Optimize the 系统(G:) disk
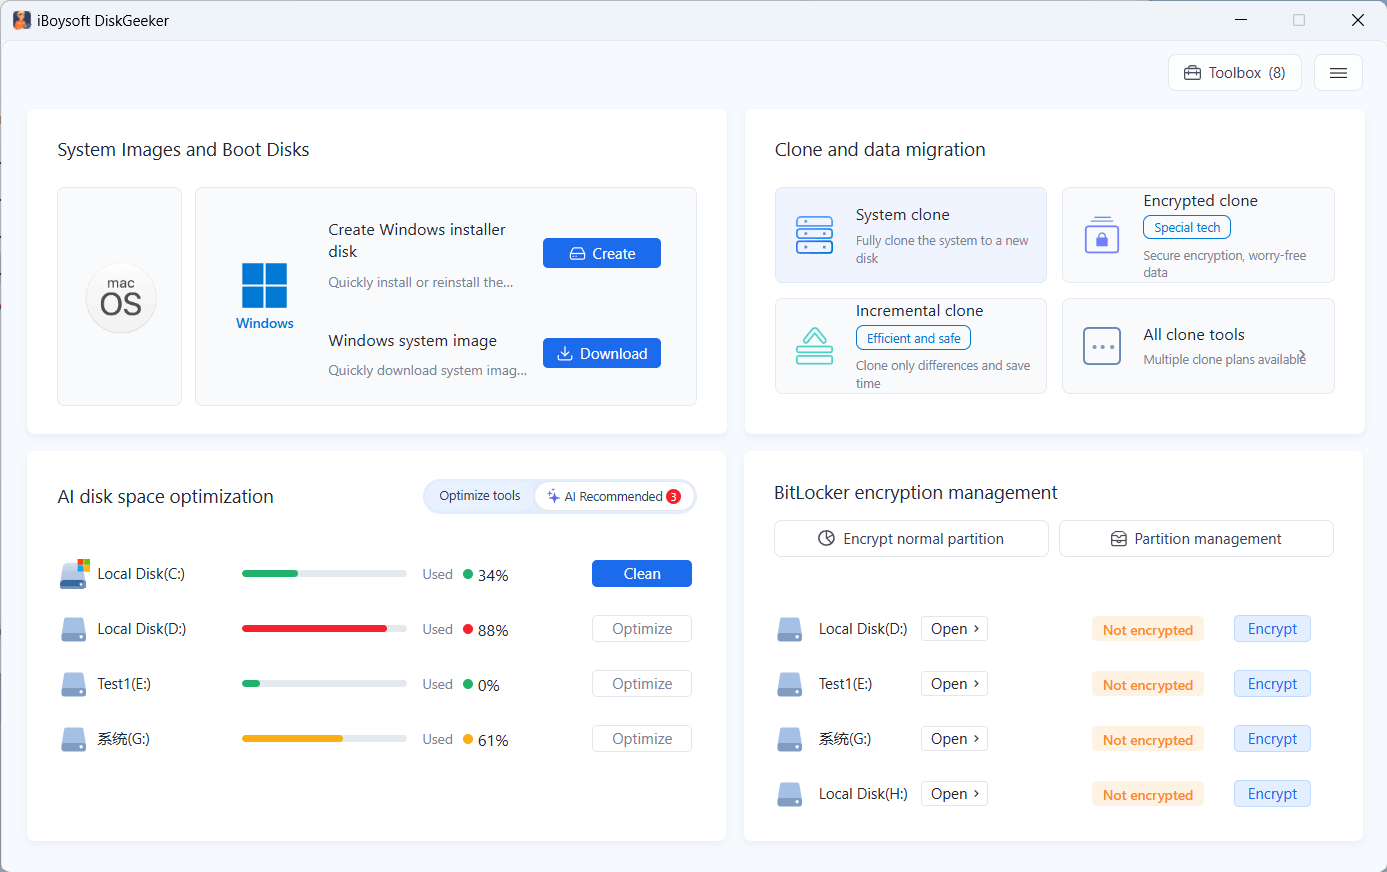This screenshot has width=1387, height=872. [642, 739]
